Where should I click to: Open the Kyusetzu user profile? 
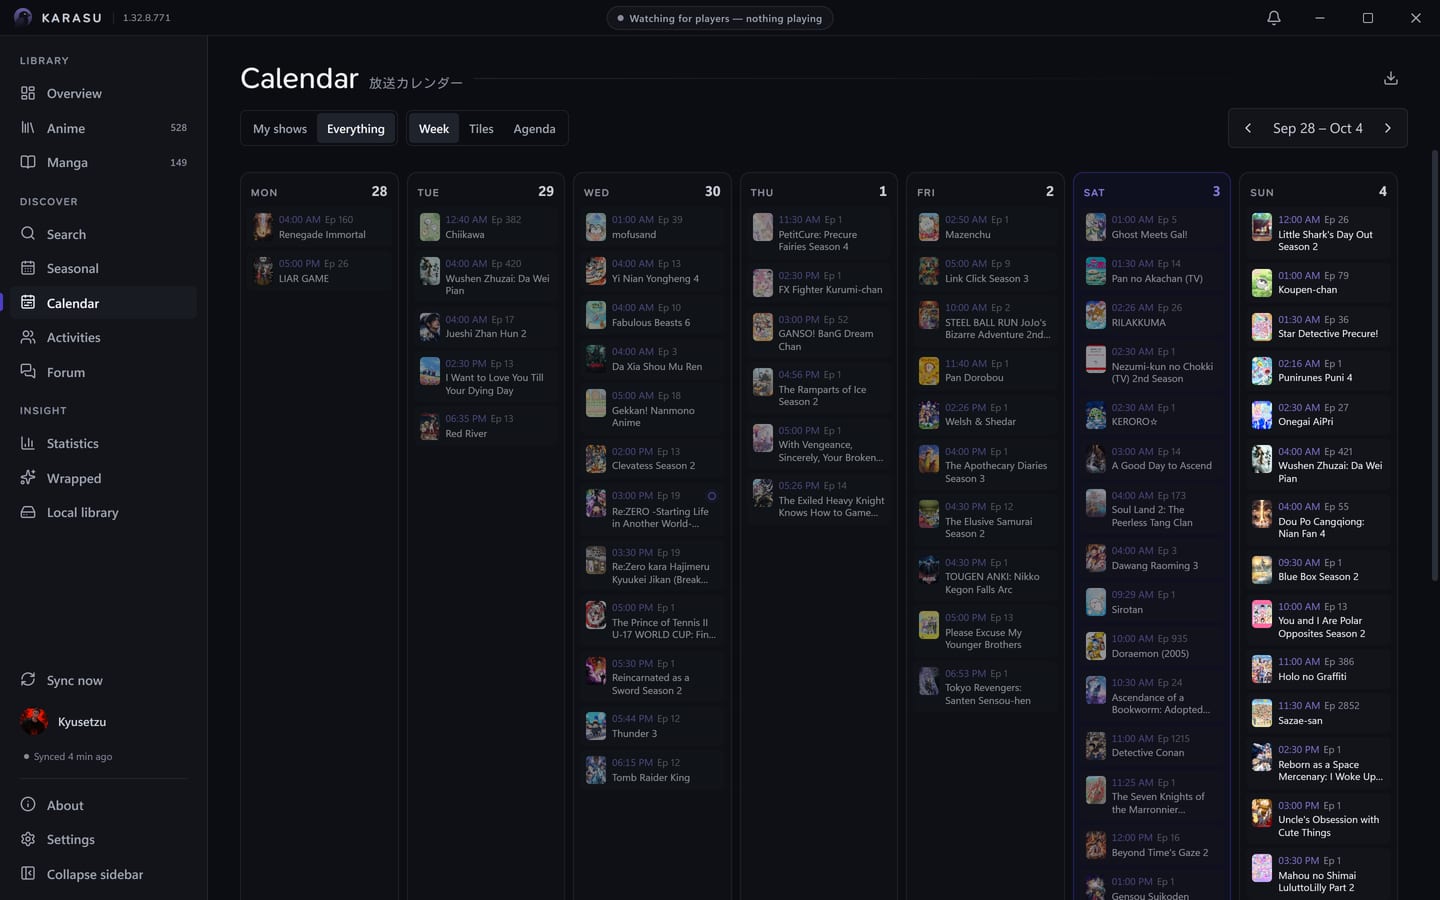[103, 721]
